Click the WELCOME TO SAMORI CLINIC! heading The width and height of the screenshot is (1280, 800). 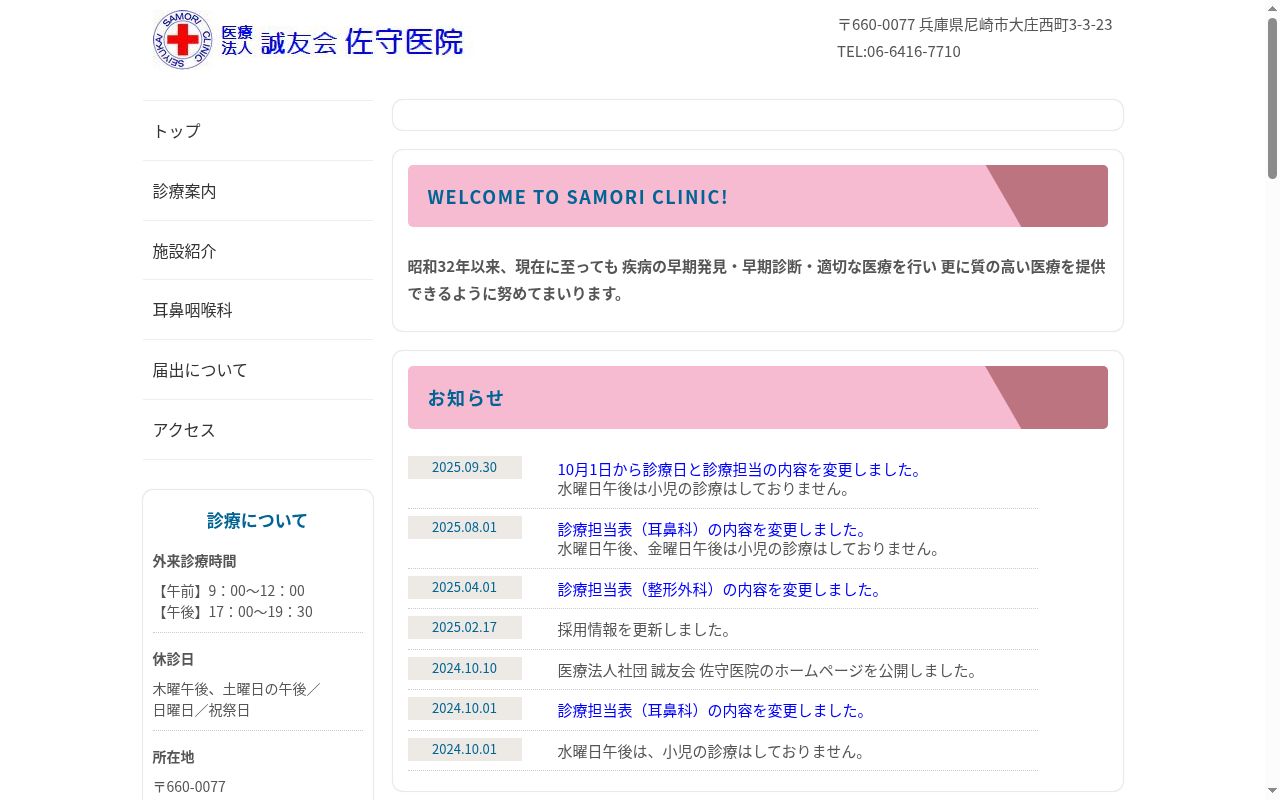pyautogui.click(x=578, y=197)
